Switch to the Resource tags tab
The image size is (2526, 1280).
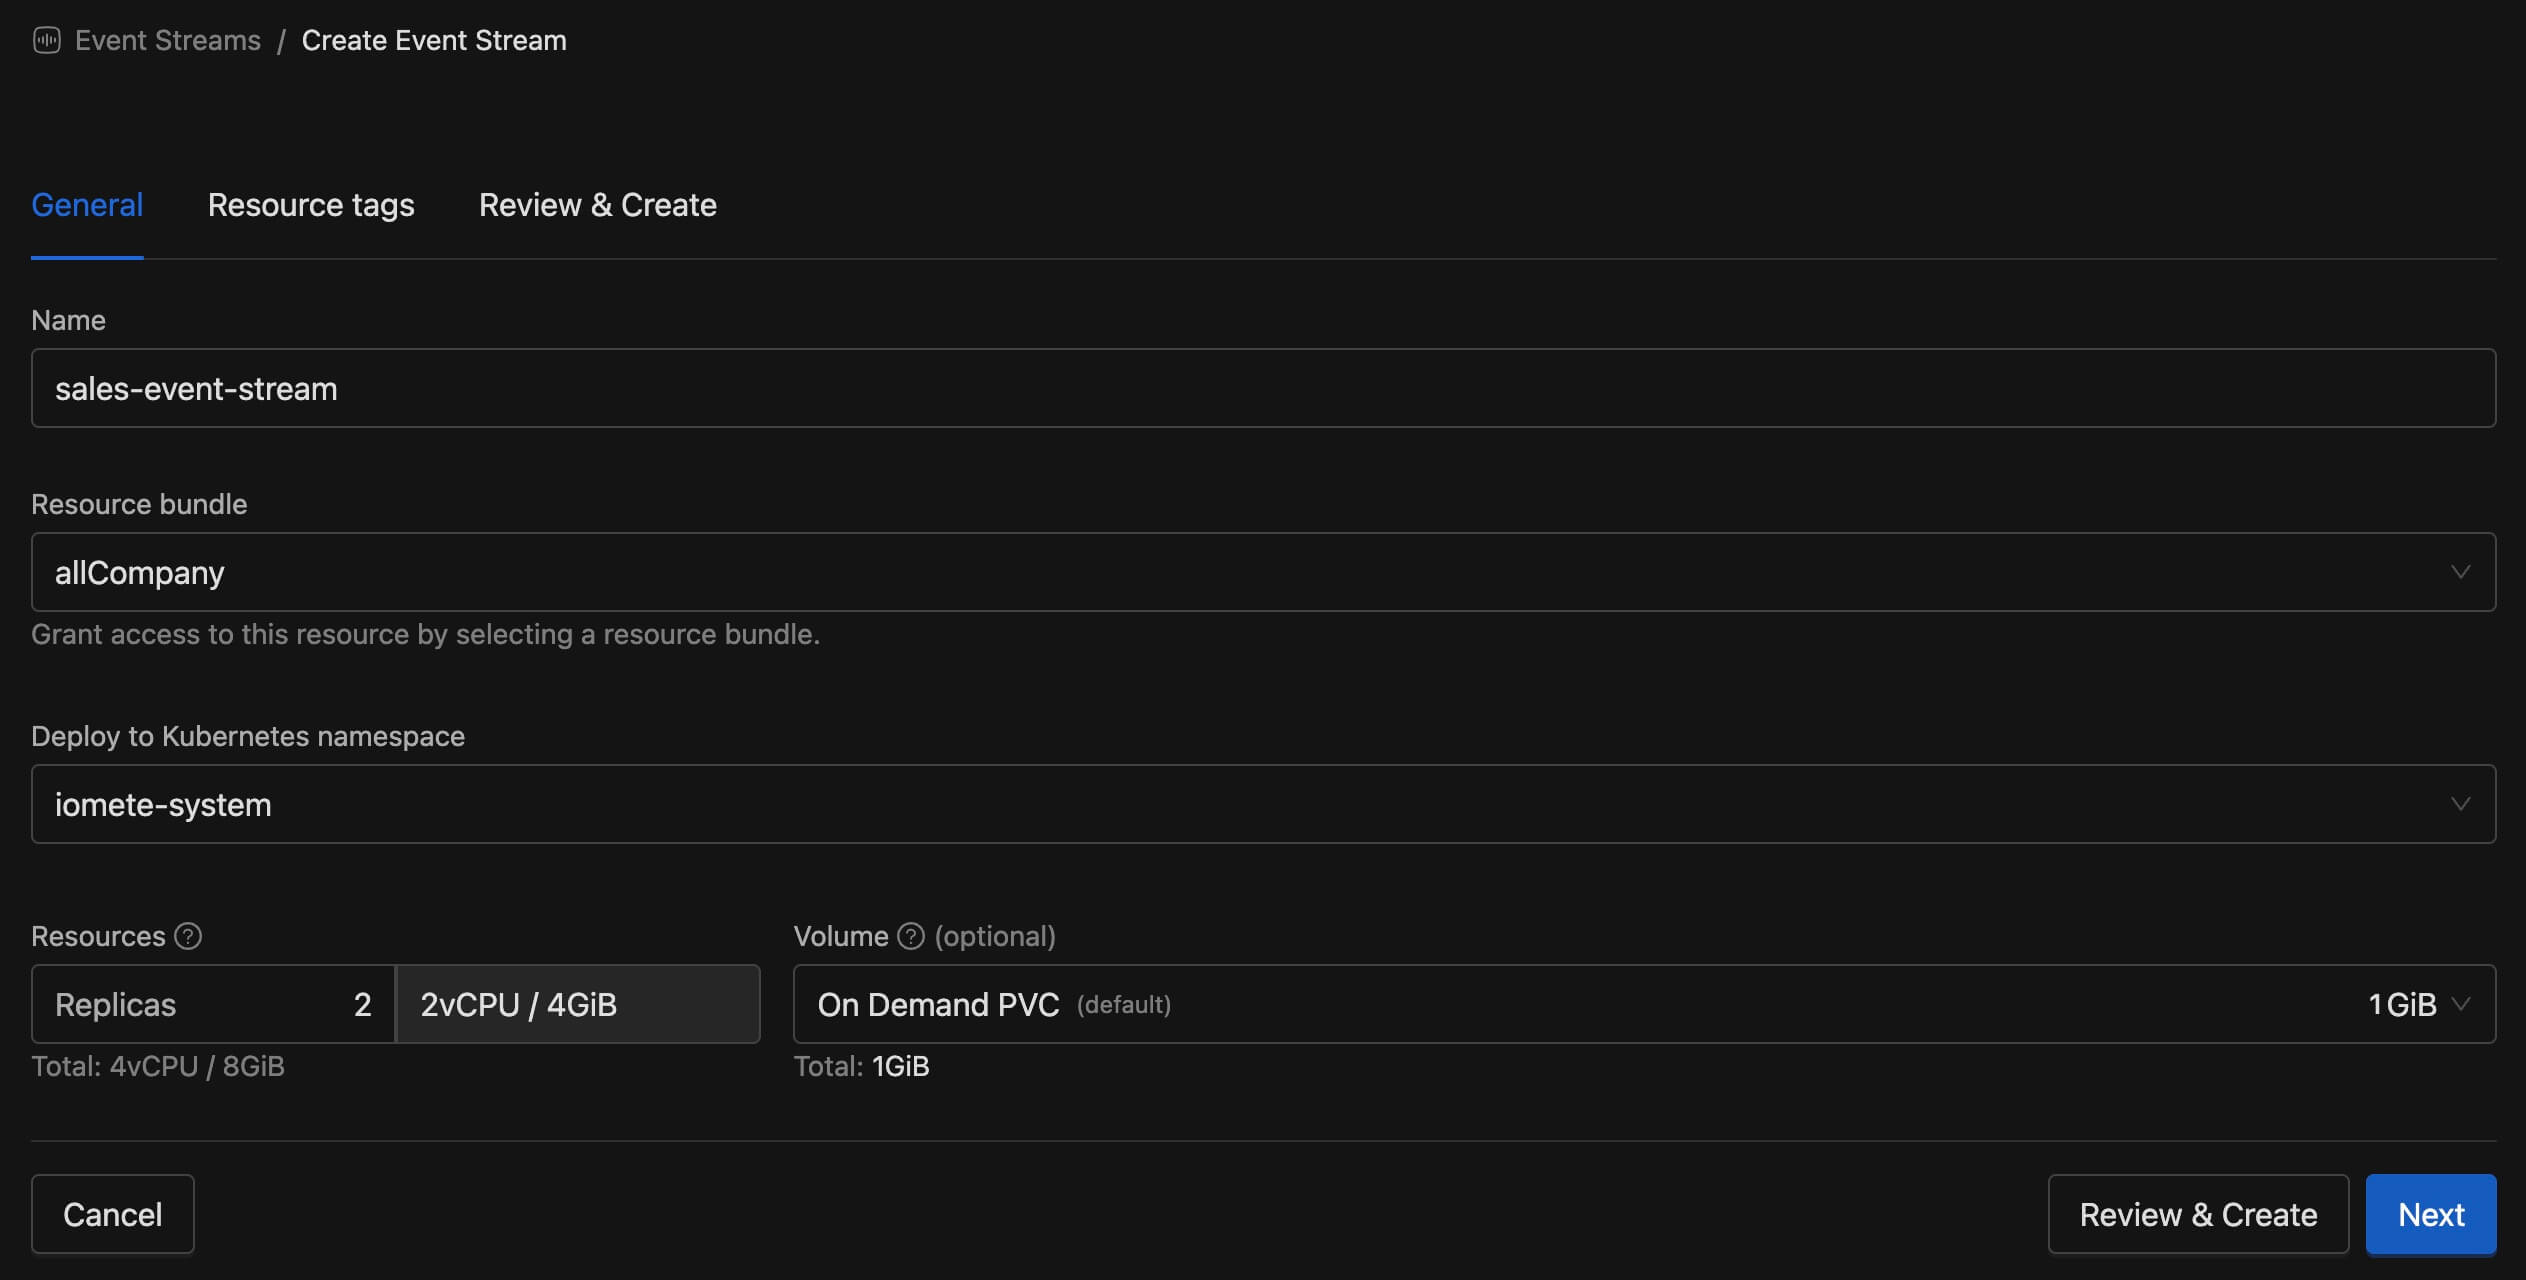click(x=311, y=205)
